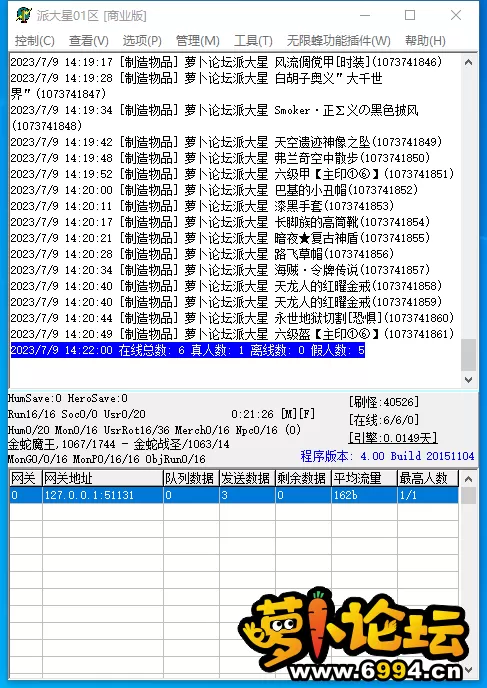Select log line 风流倜傥甲[时装]
The height and width of the screenshot is (688, 487).
tap(226, 62)
